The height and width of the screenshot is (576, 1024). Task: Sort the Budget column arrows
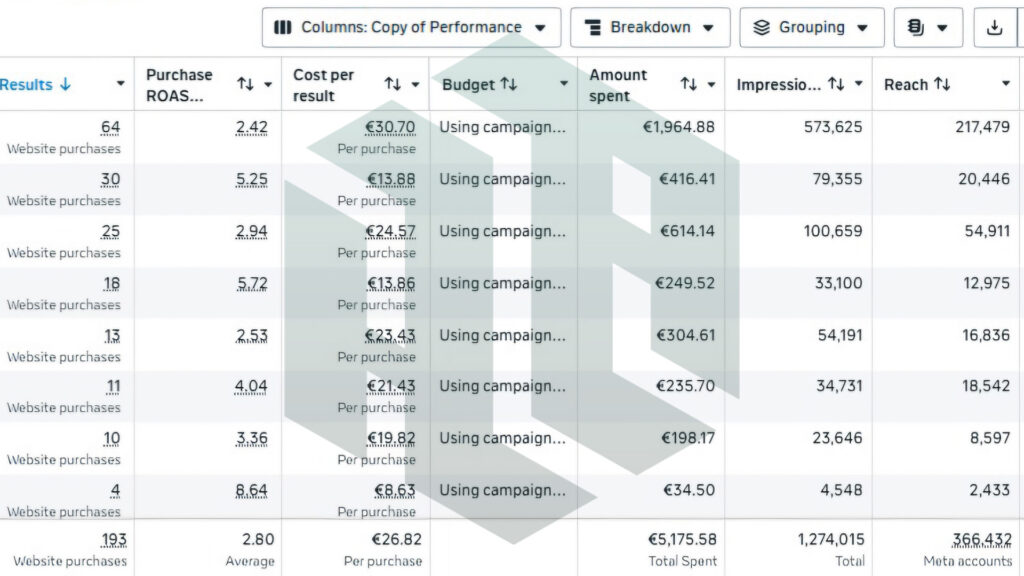click(509, 84)
